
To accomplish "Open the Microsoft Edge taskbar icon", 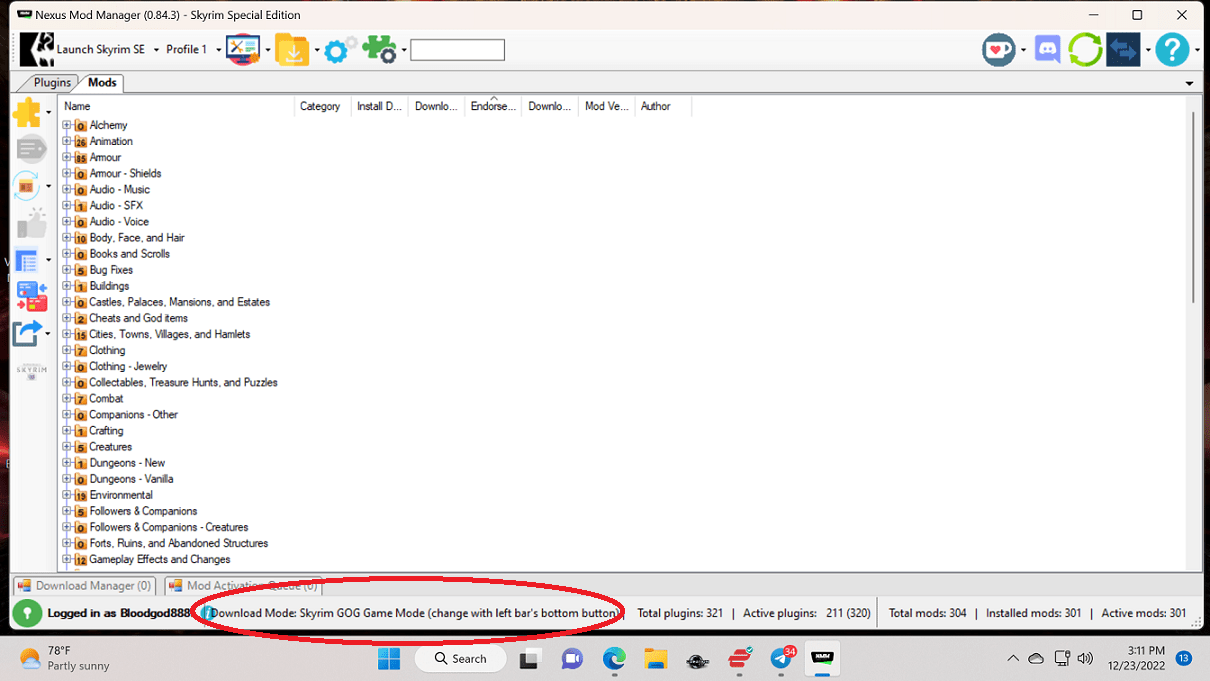I will pyautogui.click(x=613, y=659).
